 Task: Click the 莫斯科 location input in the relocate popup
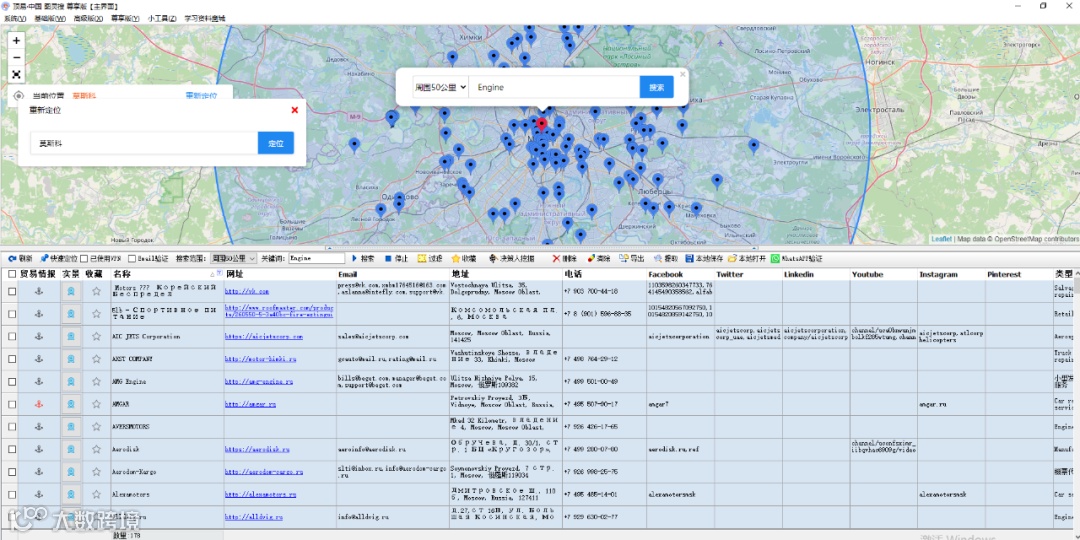point(144,143)
